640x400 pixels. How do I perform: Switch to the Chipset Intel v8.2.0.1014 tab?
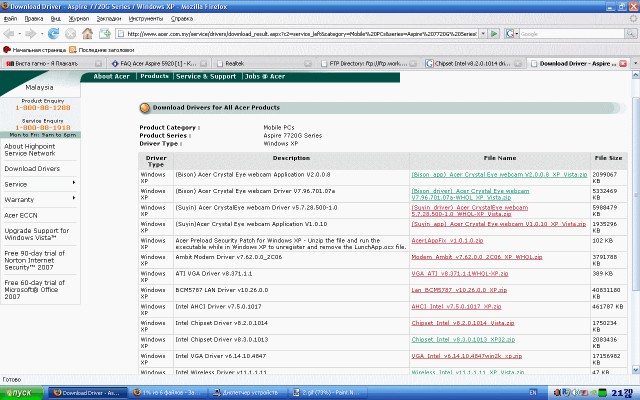coord(474,63)
